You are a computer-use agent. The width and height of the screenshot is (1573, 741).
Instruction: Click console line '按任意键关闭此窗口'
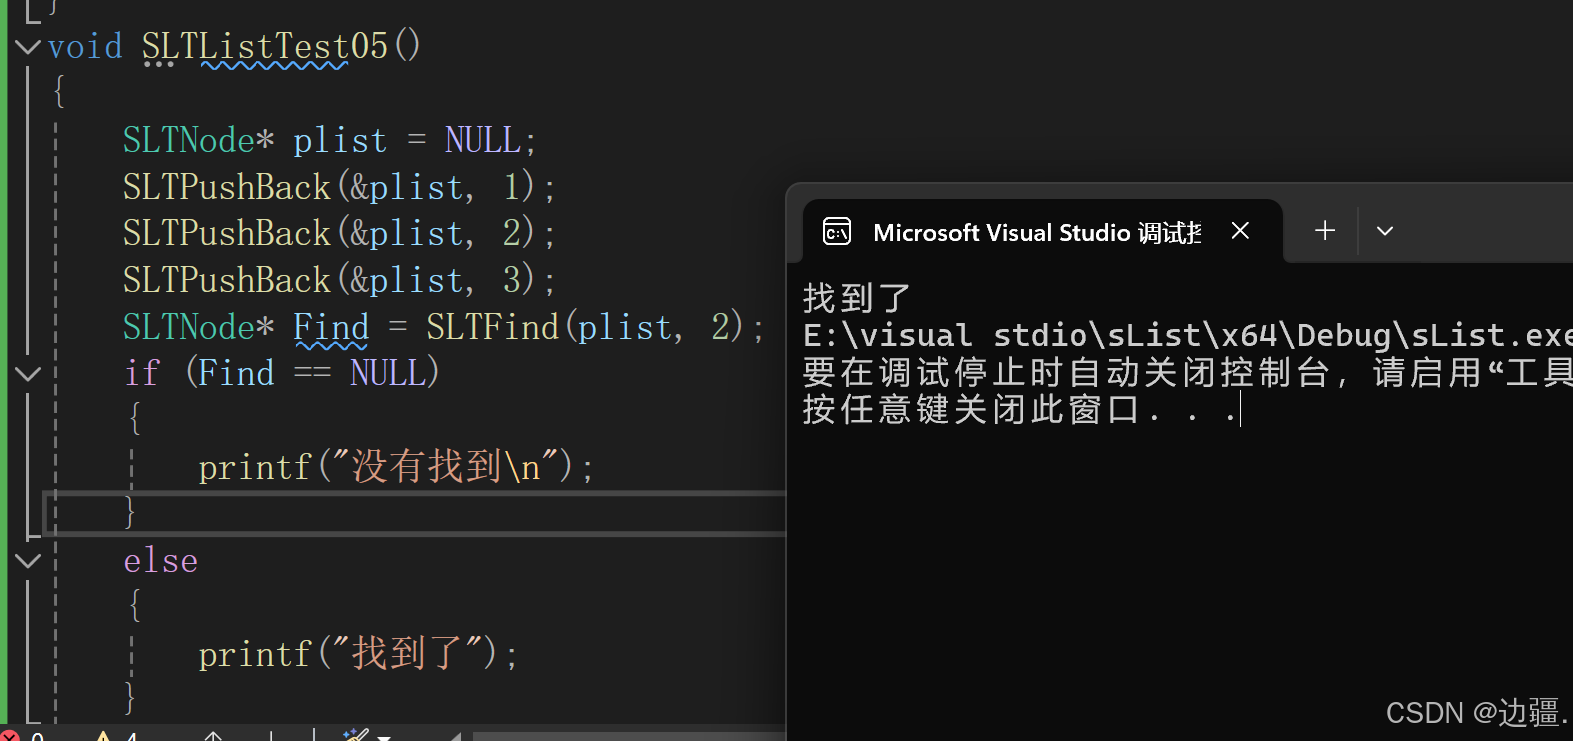(1020, 410)
